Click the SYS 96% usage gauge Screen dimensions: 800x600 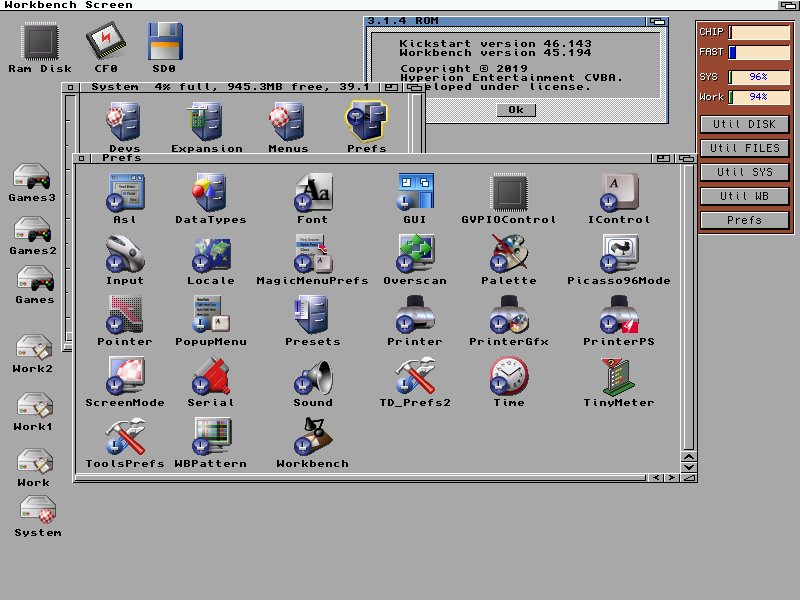[759, 77]
